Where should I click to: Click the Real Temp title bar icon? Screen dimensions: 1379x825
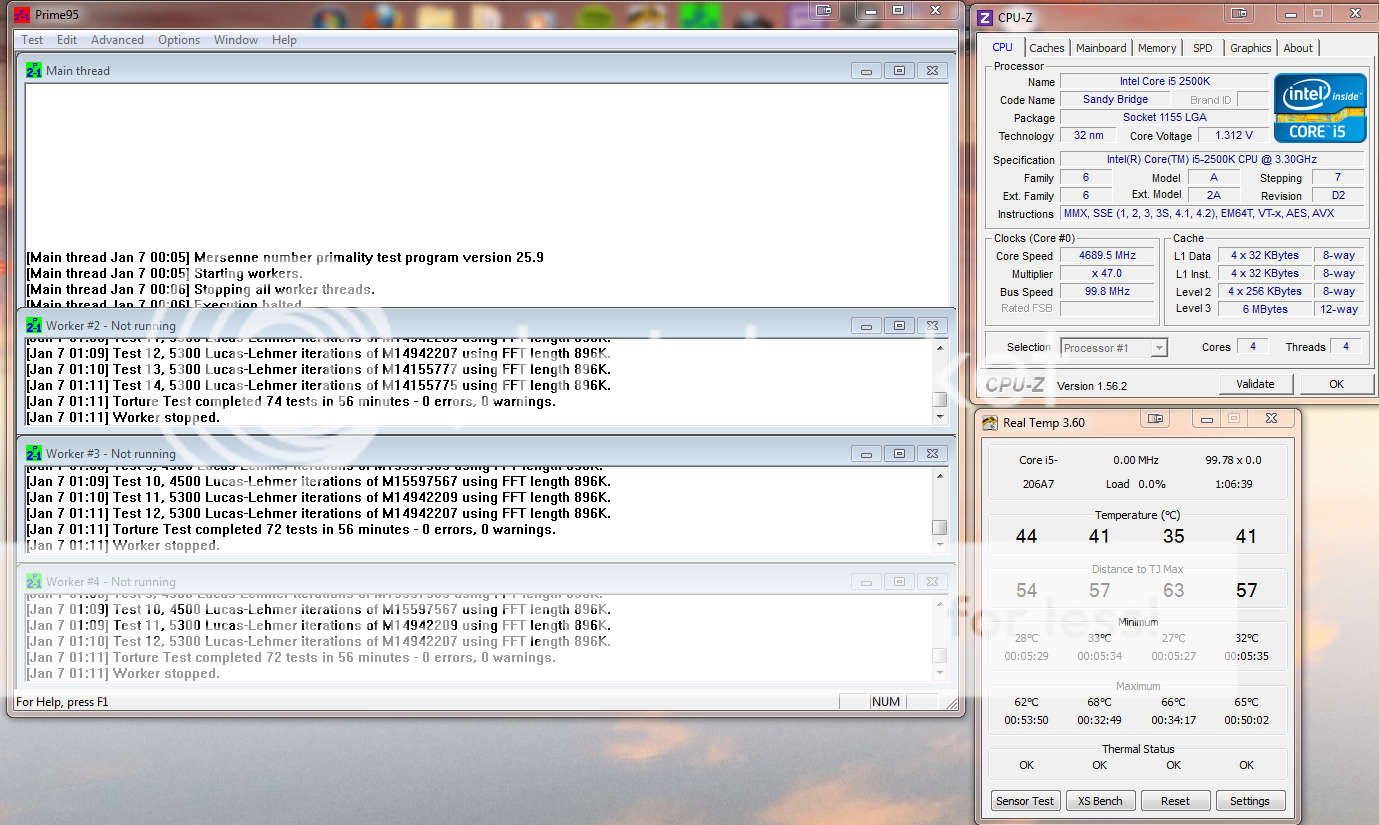pos(990,423)
